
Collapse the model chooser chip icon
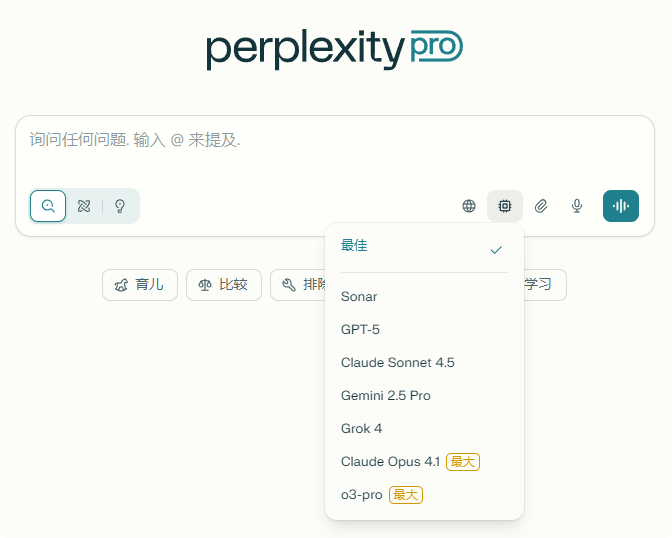coord(505,206)
